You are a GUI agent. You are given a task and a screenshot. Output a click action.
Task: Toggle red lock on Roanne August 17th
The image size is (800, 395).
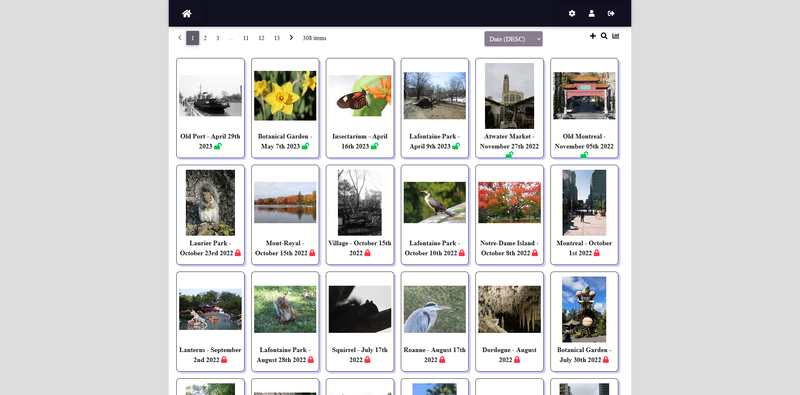pos(442,360)
